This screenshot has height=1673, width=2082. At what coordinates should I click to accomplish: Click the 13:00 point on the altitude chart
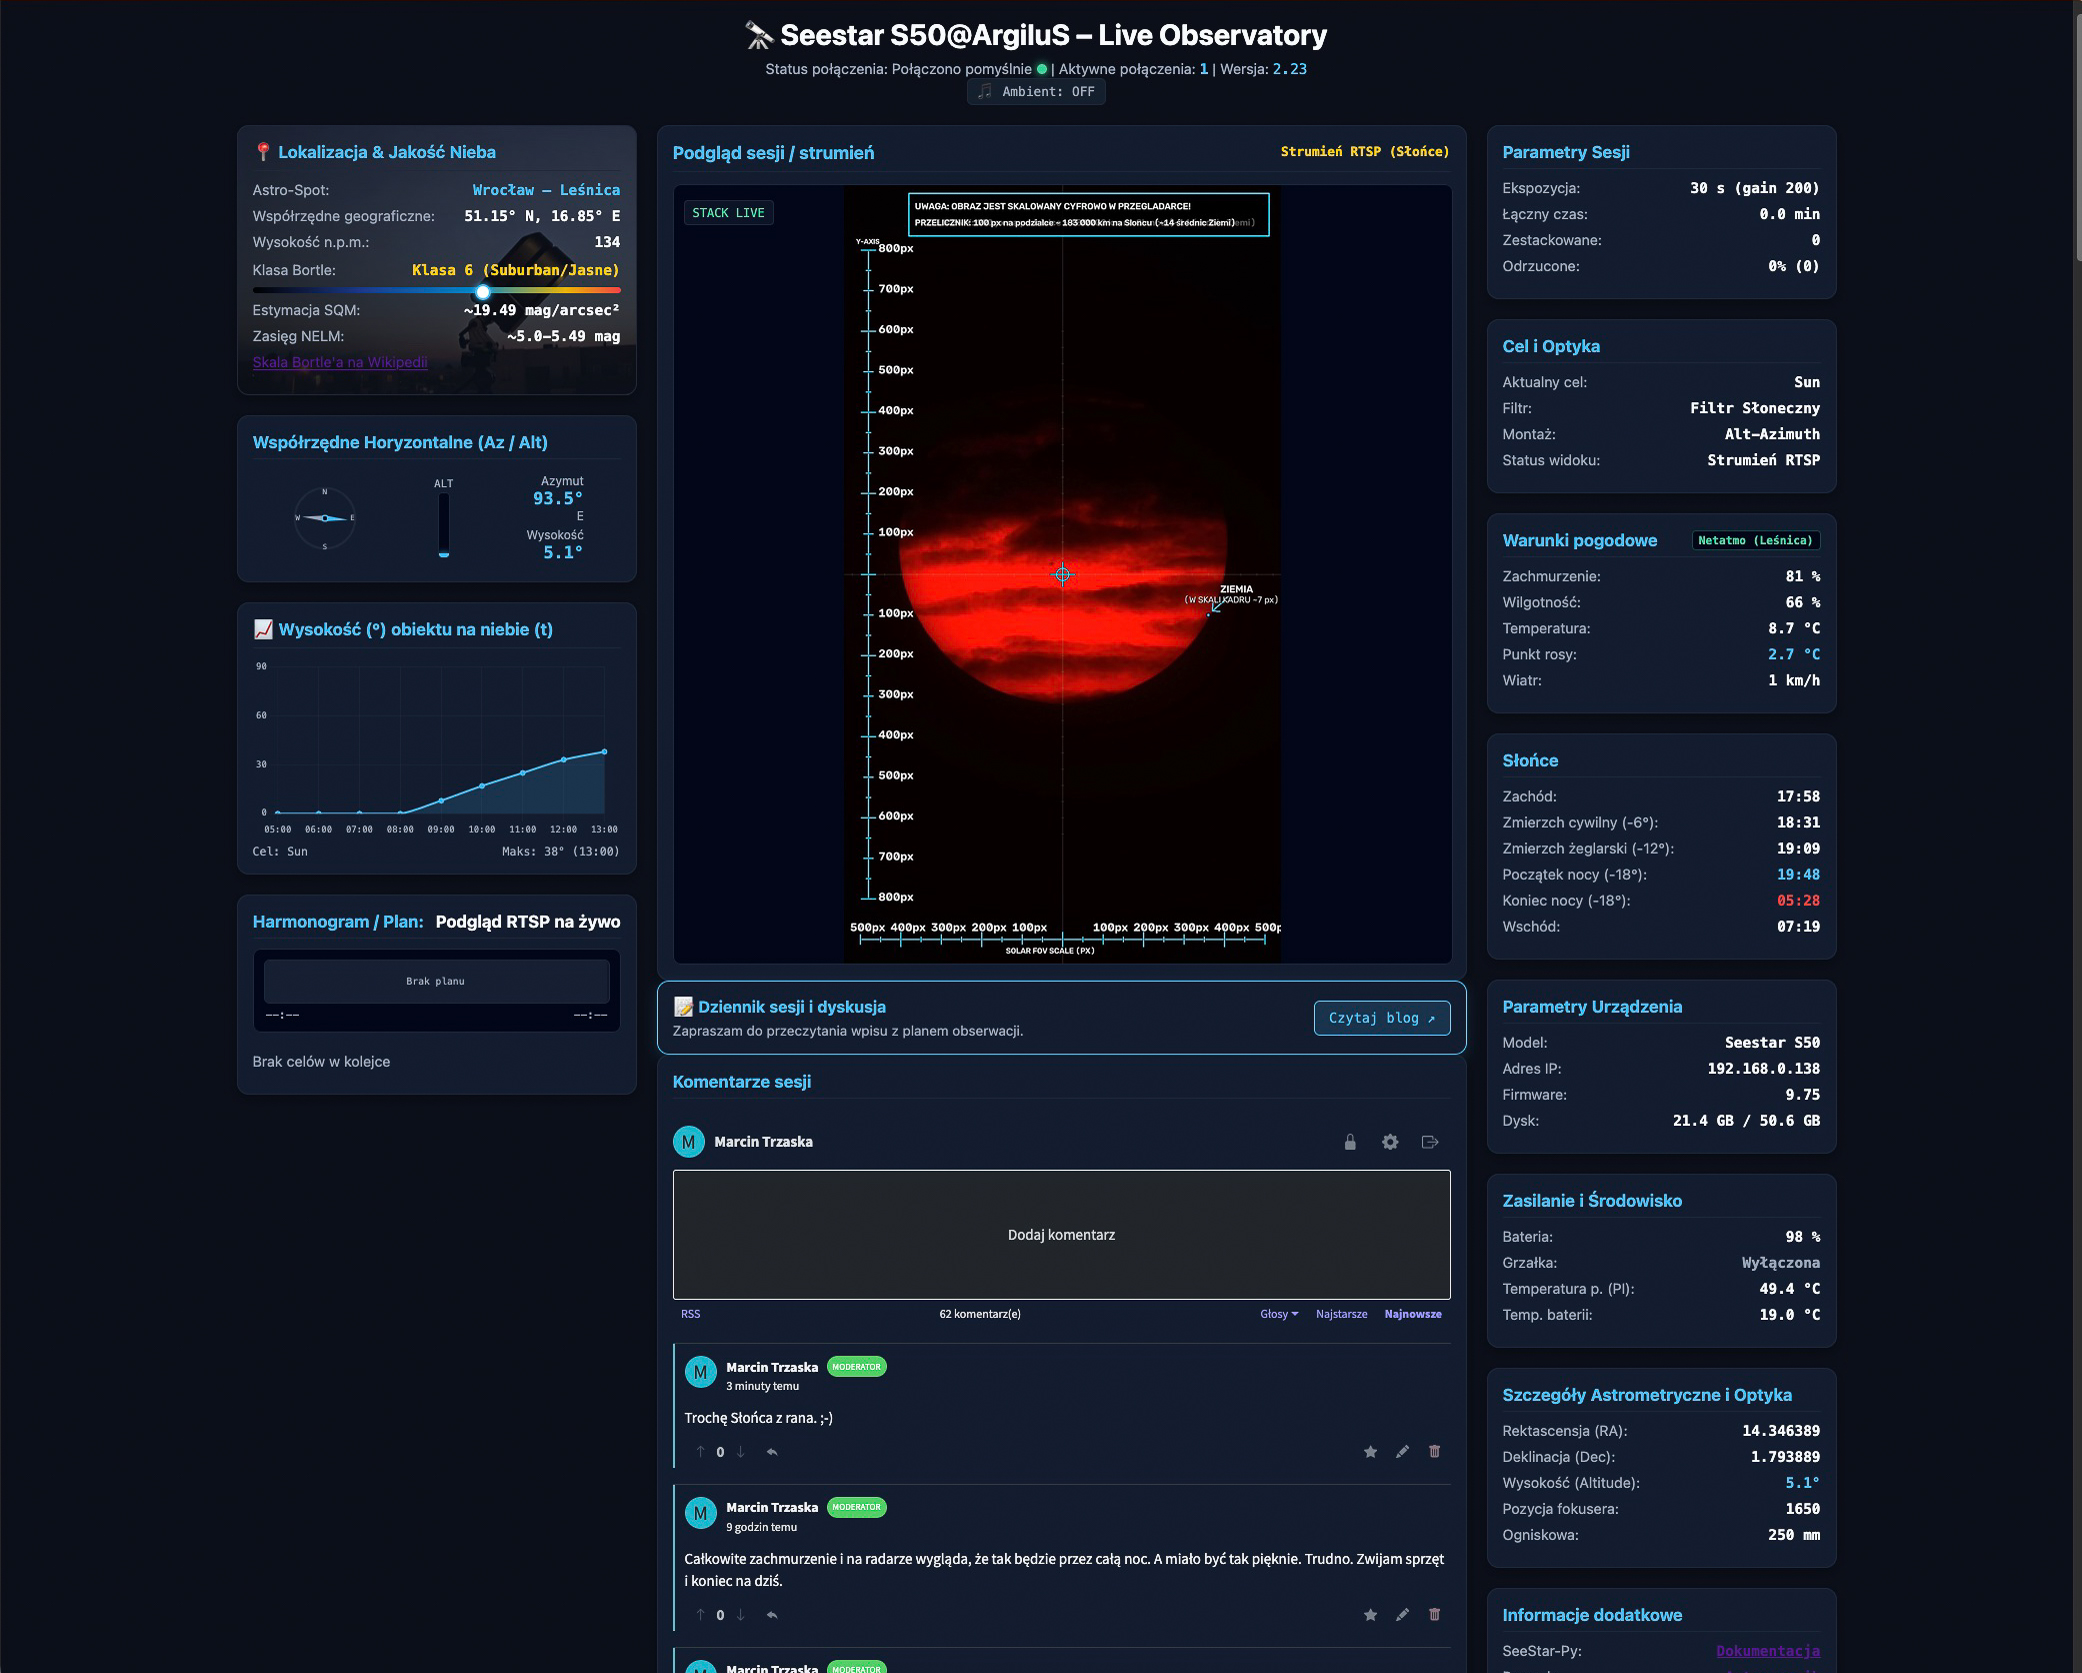(604, 752)
